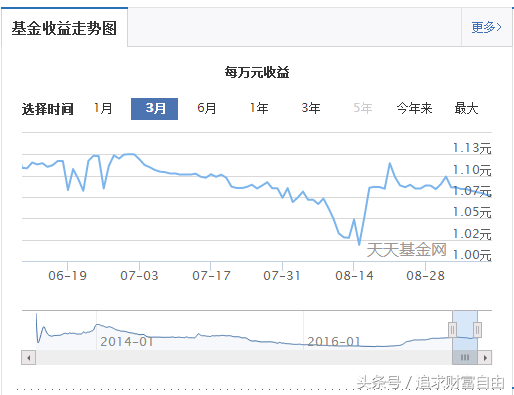The image size is (514, 395).
Task: Select the 今年来 time range
Action: [x=414, y=108]
